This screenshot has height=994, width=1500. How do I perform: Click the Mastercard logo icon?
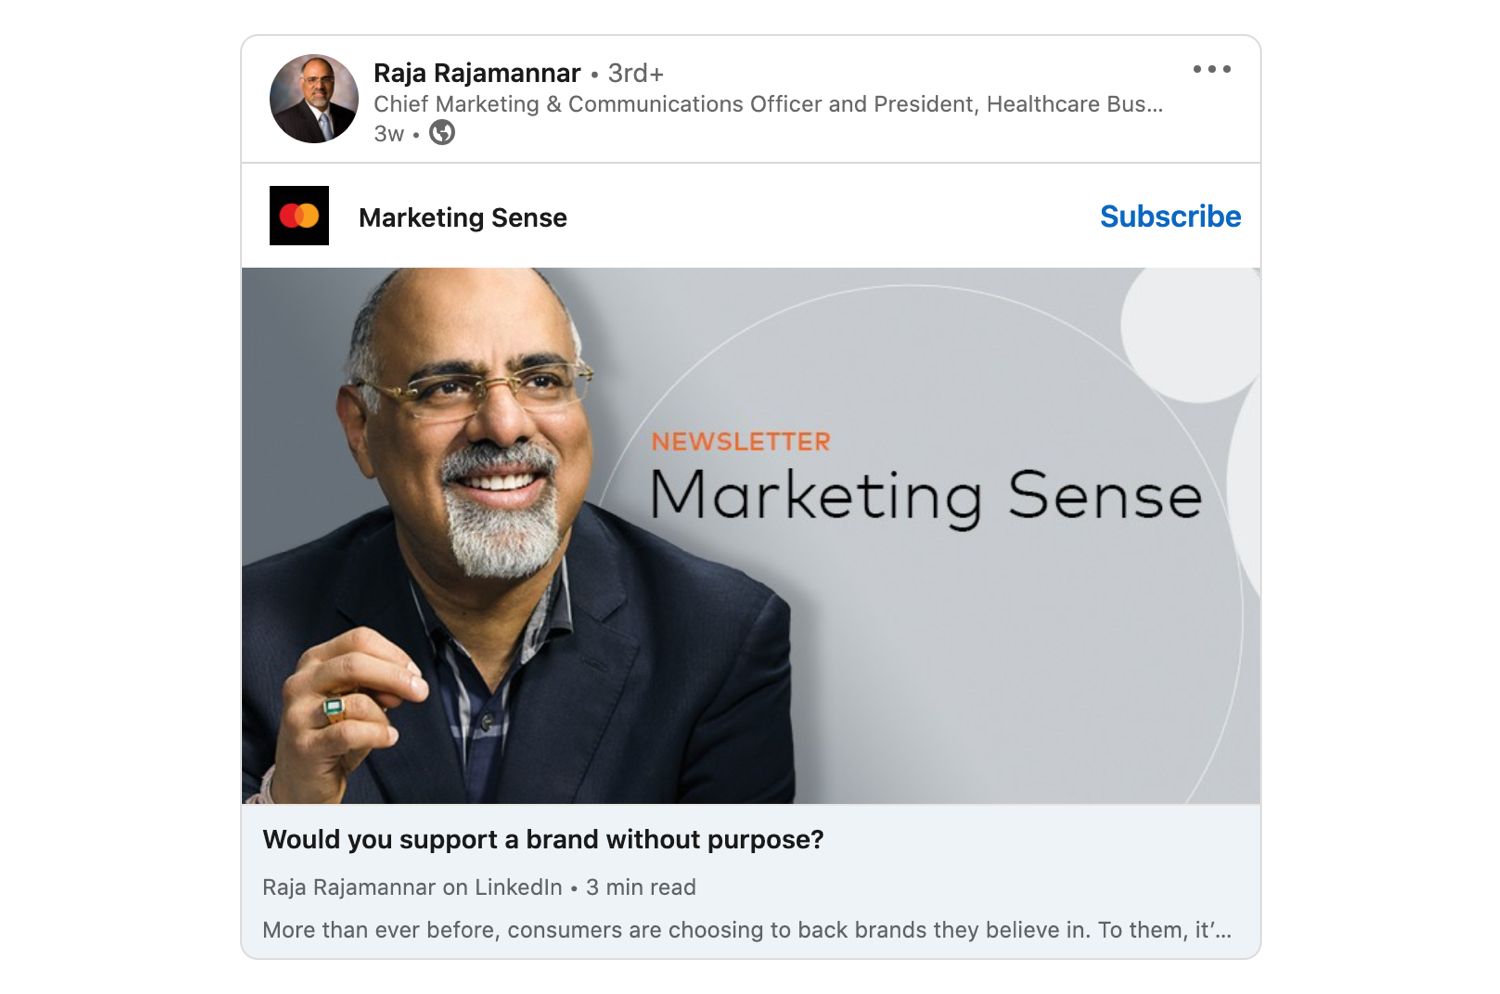pos(299,216)
